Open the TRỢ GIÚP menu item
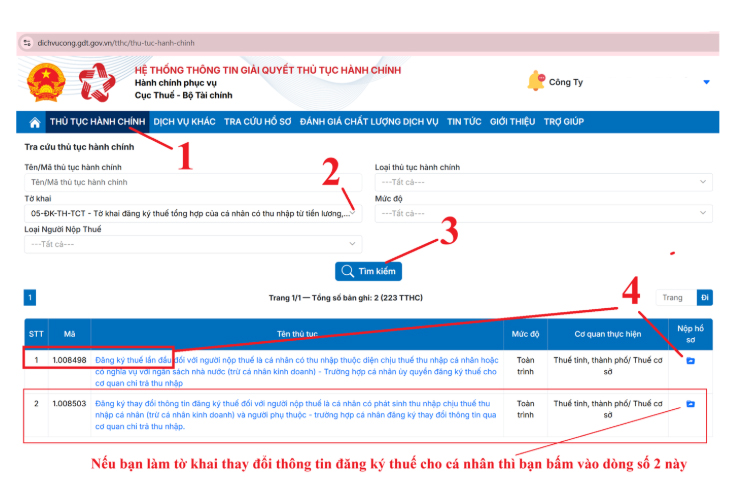 (563, 122)
